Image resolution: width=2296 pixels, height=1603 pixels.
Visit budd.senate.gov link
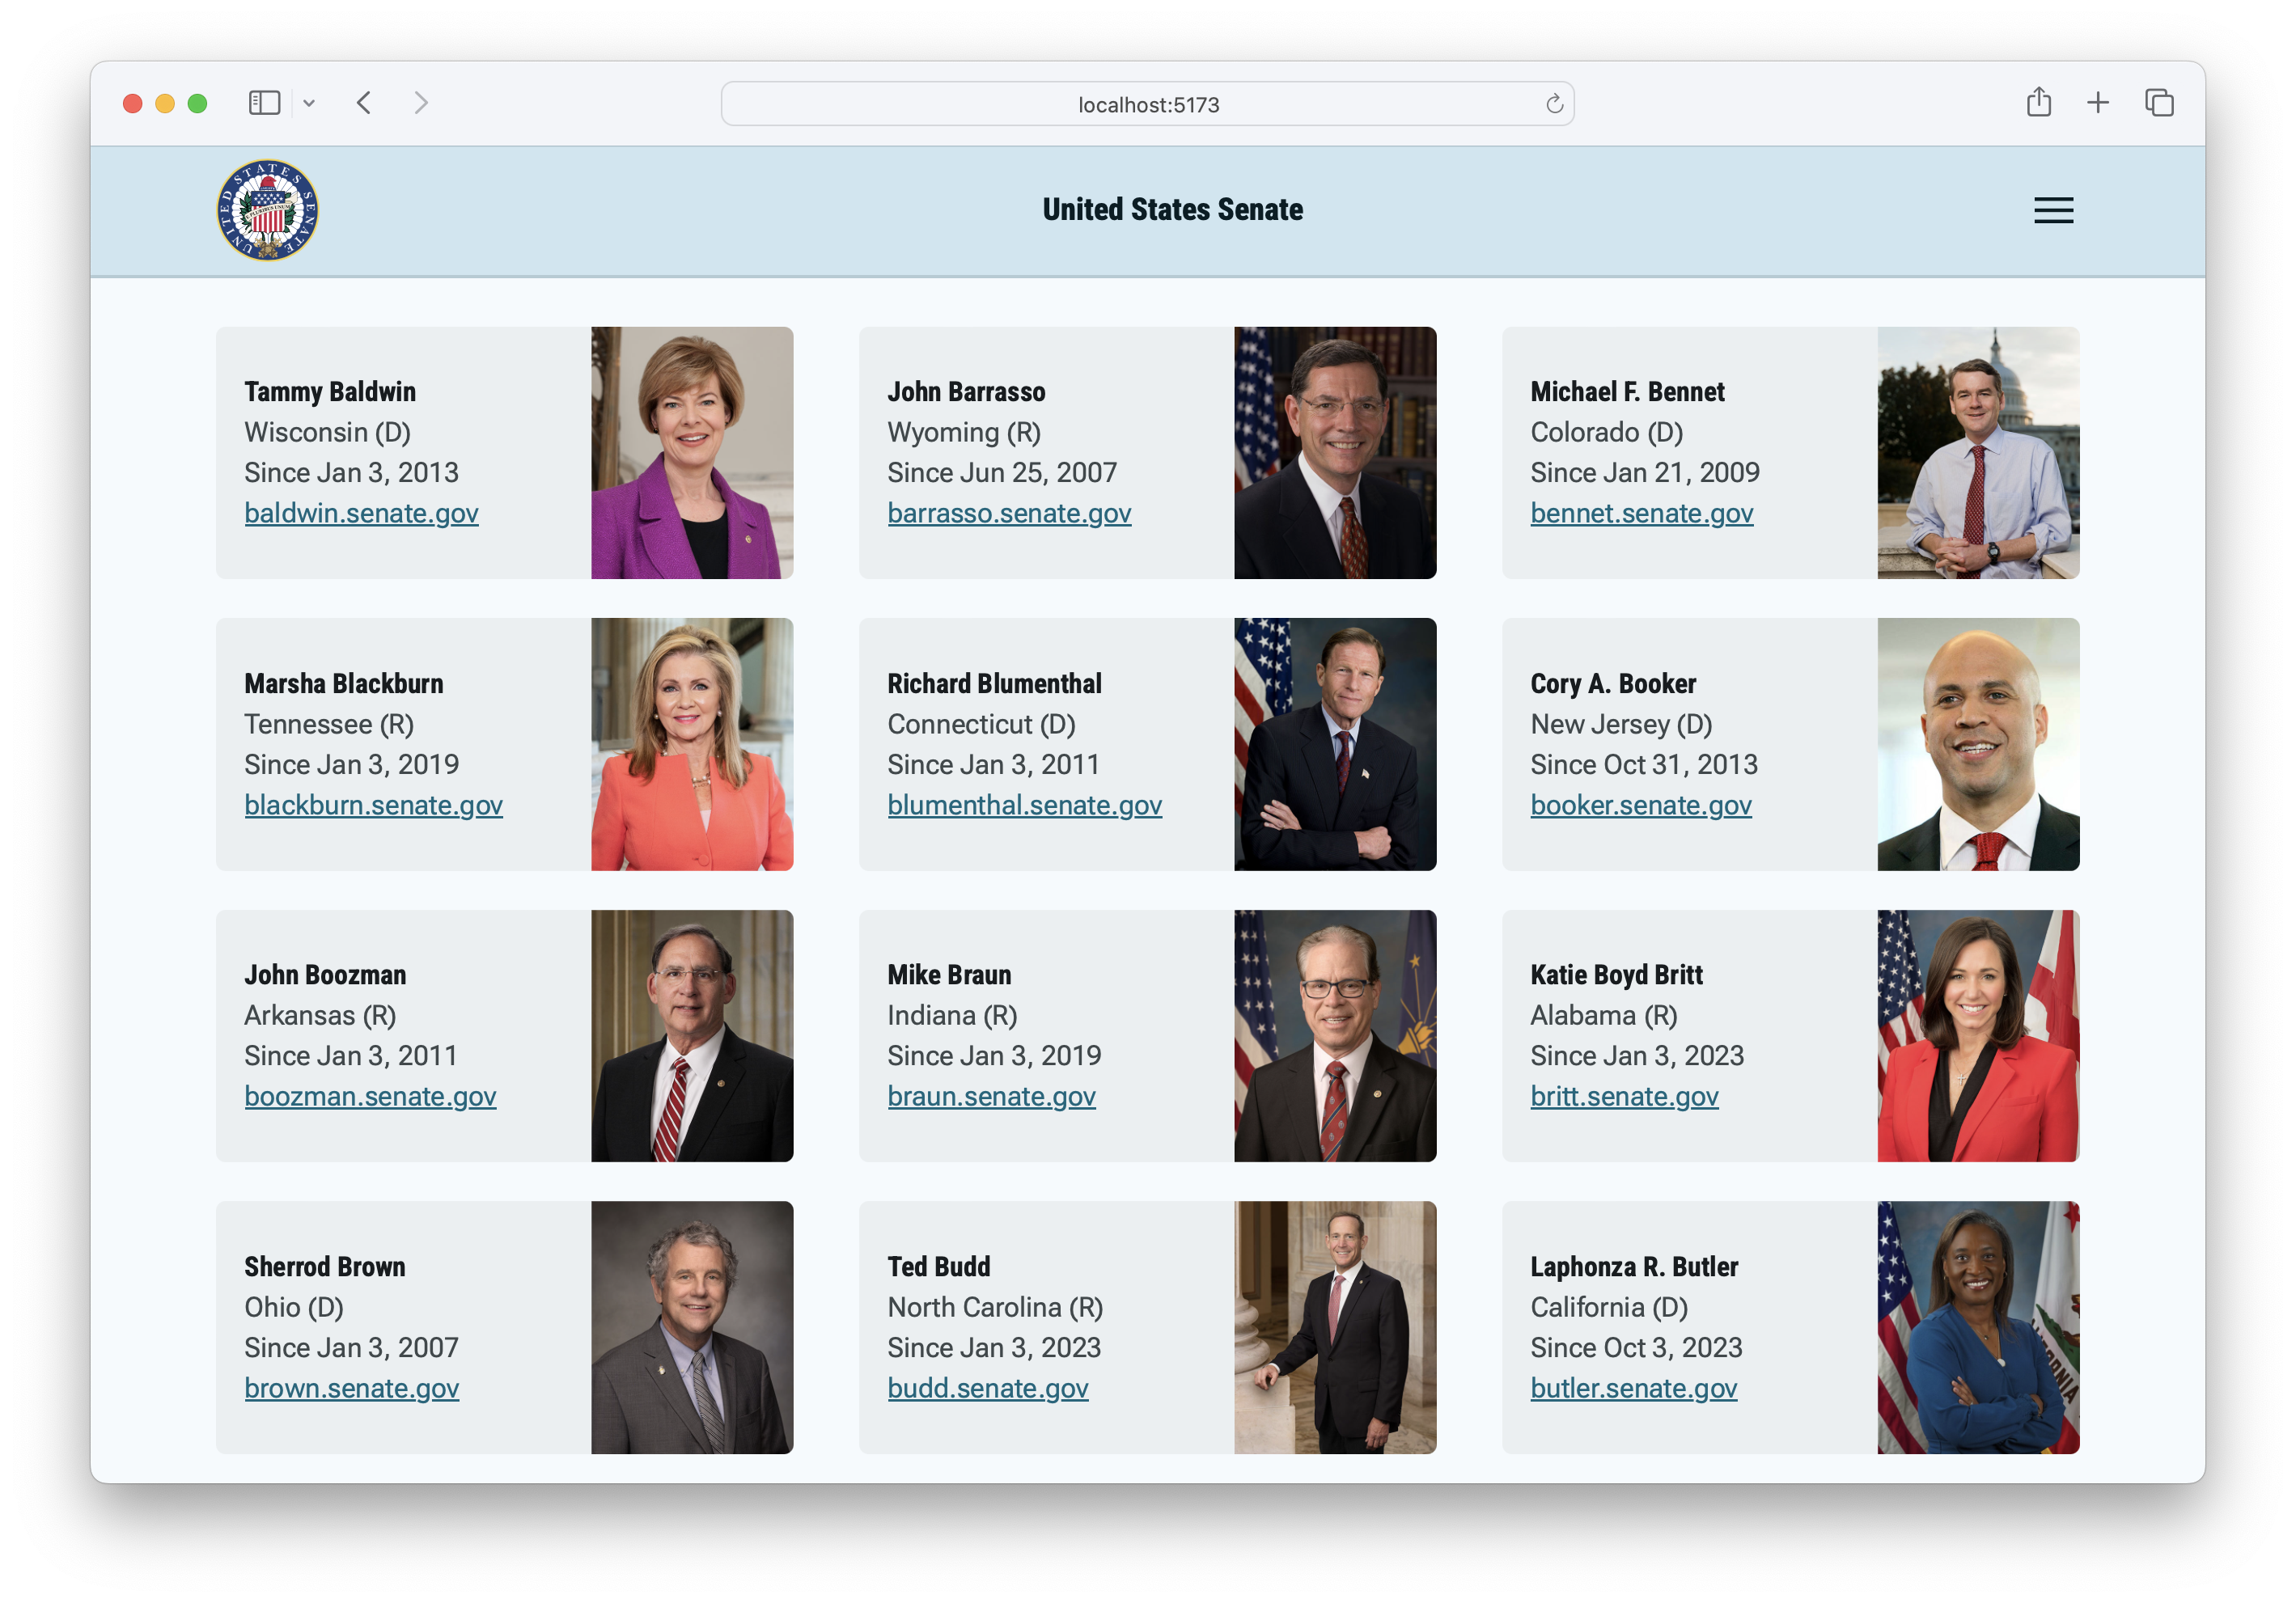(987, 1388)
